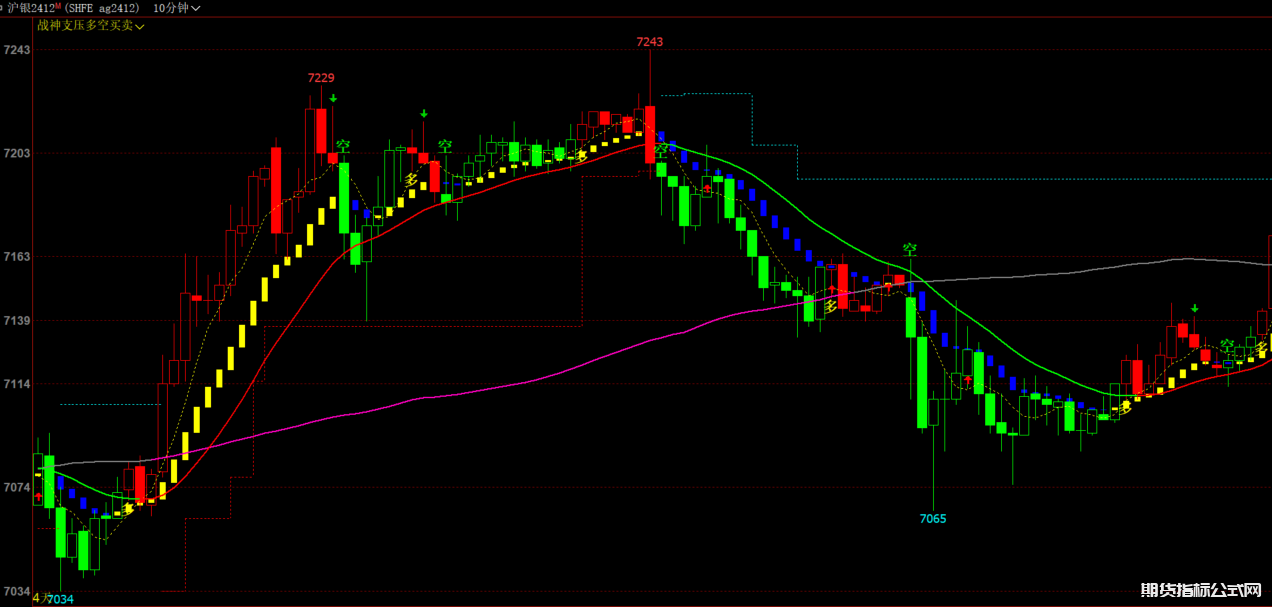Click the 7203 price axis label
1272x607 pixels.
pos(17,154)
